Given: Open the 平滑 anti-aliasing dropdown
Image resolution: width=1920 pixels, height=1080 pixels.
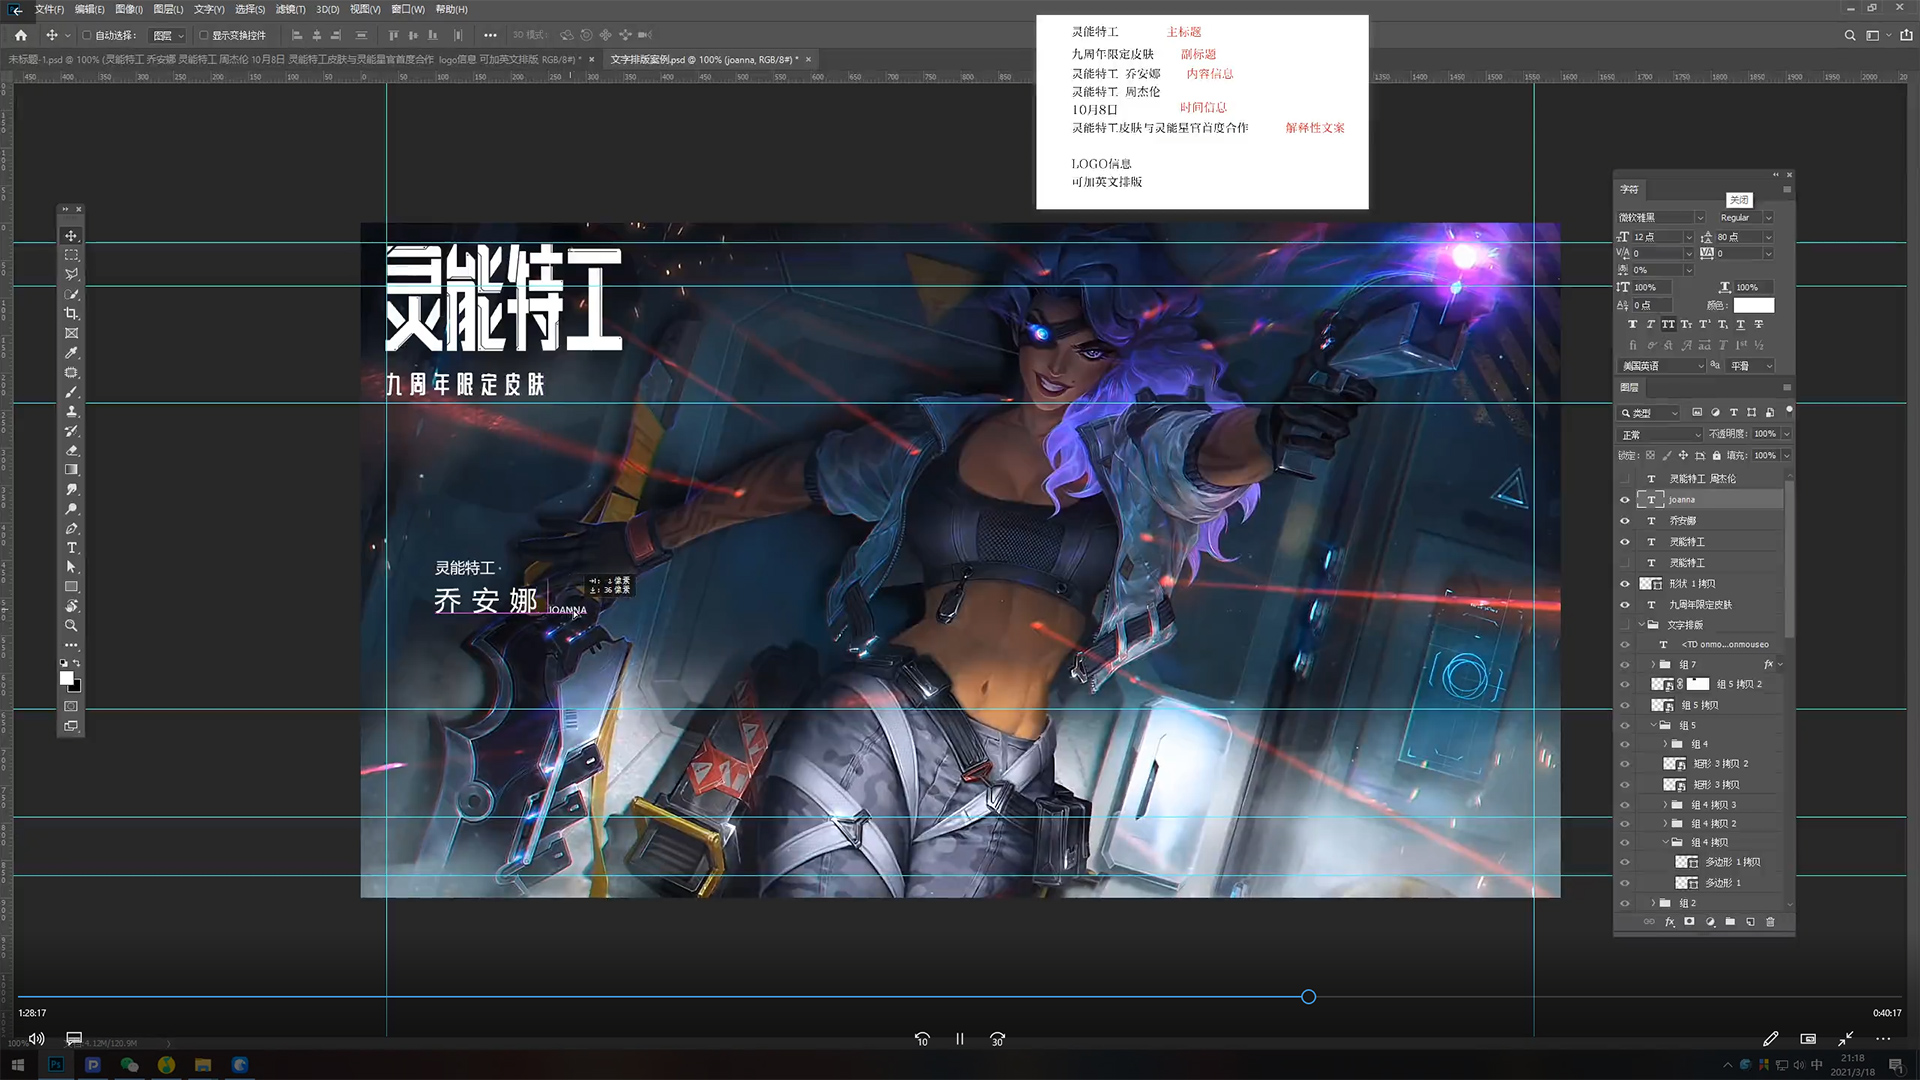Looking at the screenshot, I should [x=1751, y=366].
